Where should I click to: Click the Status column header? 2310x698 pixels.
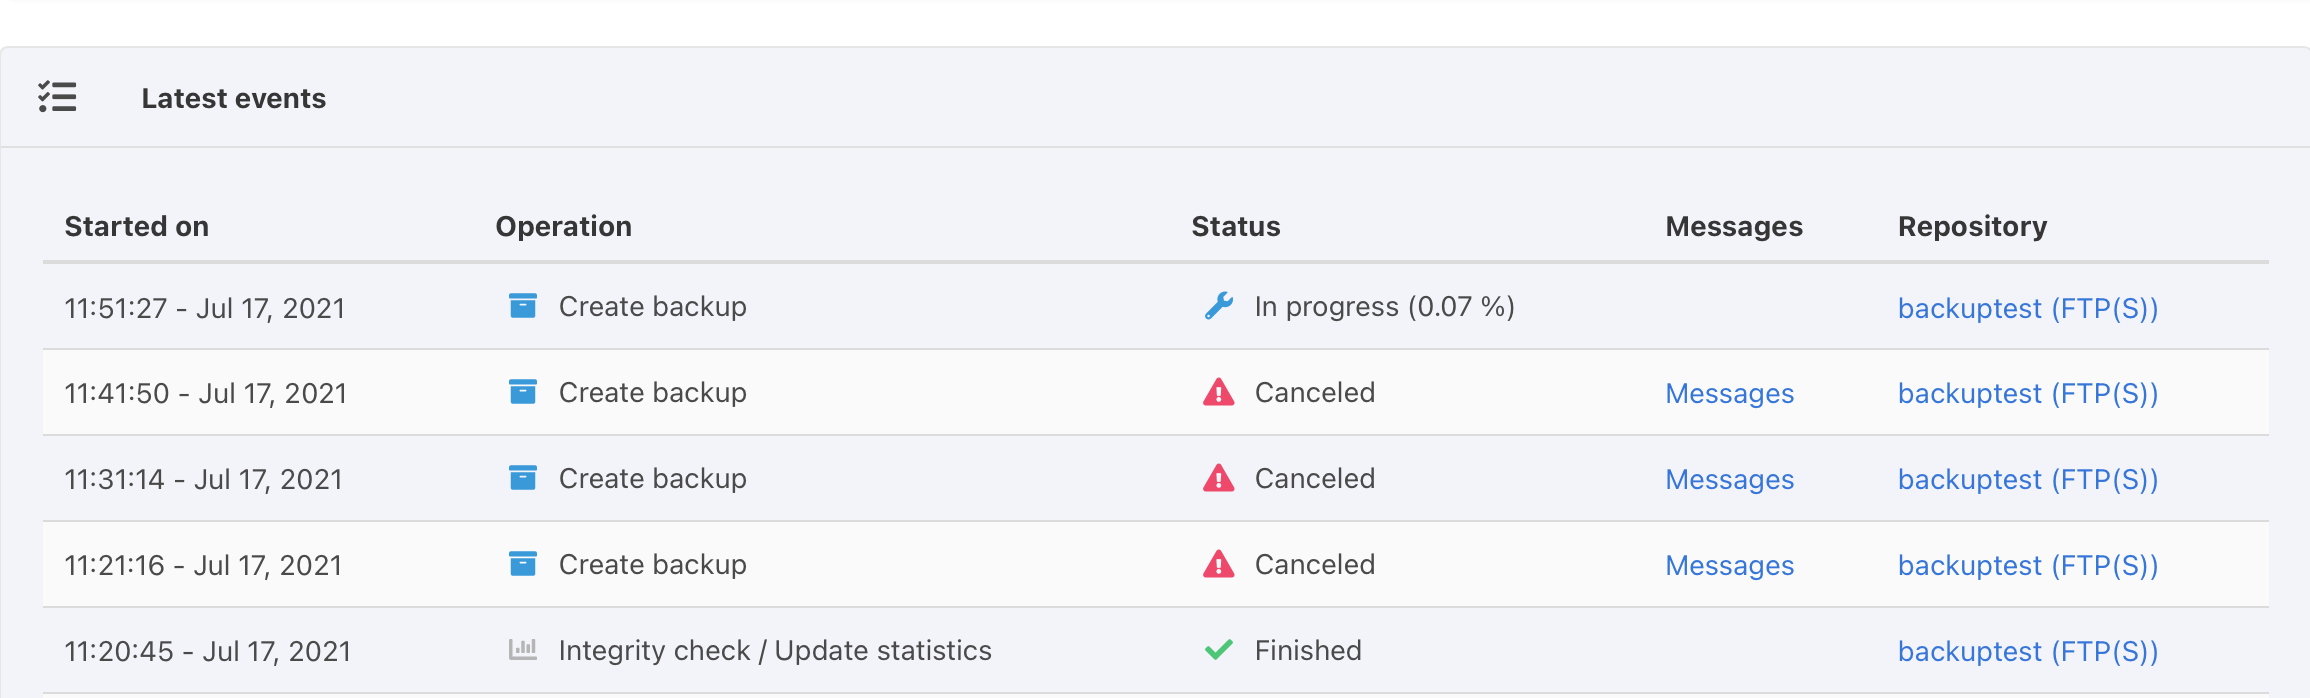click(1235, 227)
